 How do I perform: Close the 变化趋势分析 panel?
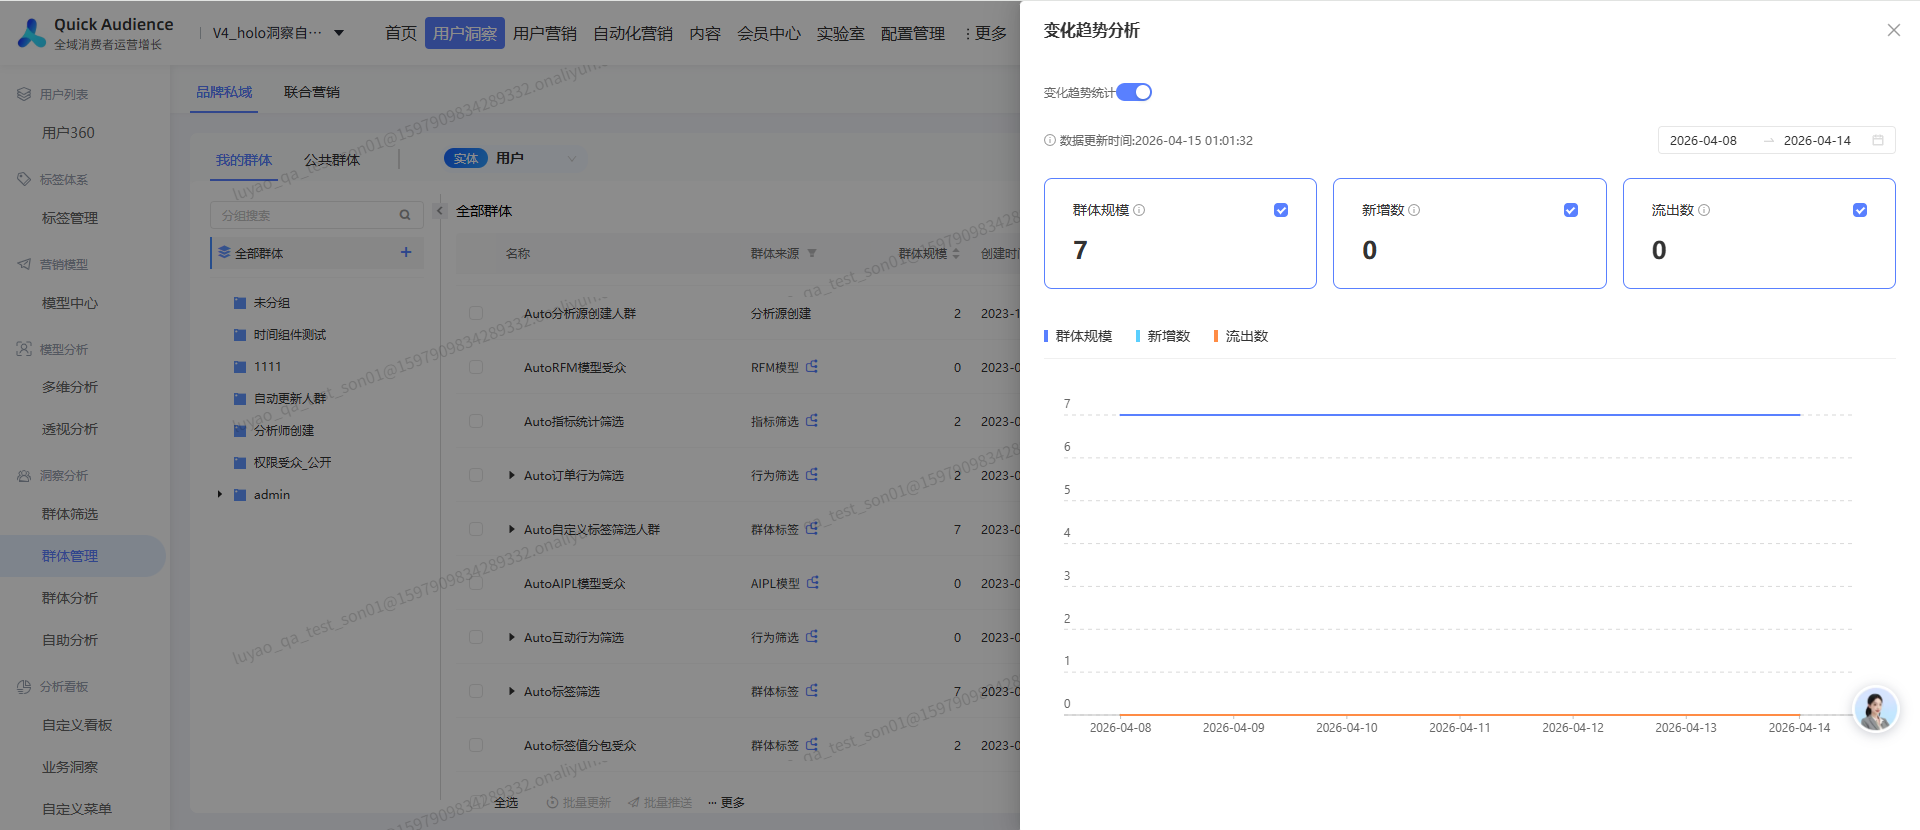(x=1893, y=30)
